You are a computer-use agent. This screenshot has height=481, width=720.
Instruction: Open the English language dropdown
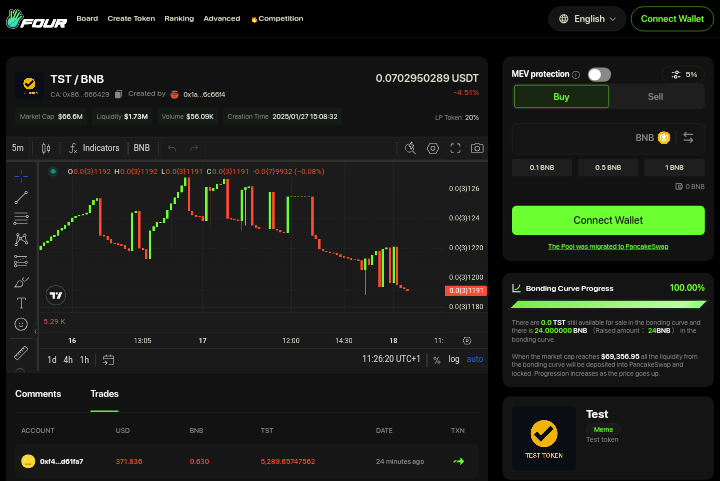point(587,19)
